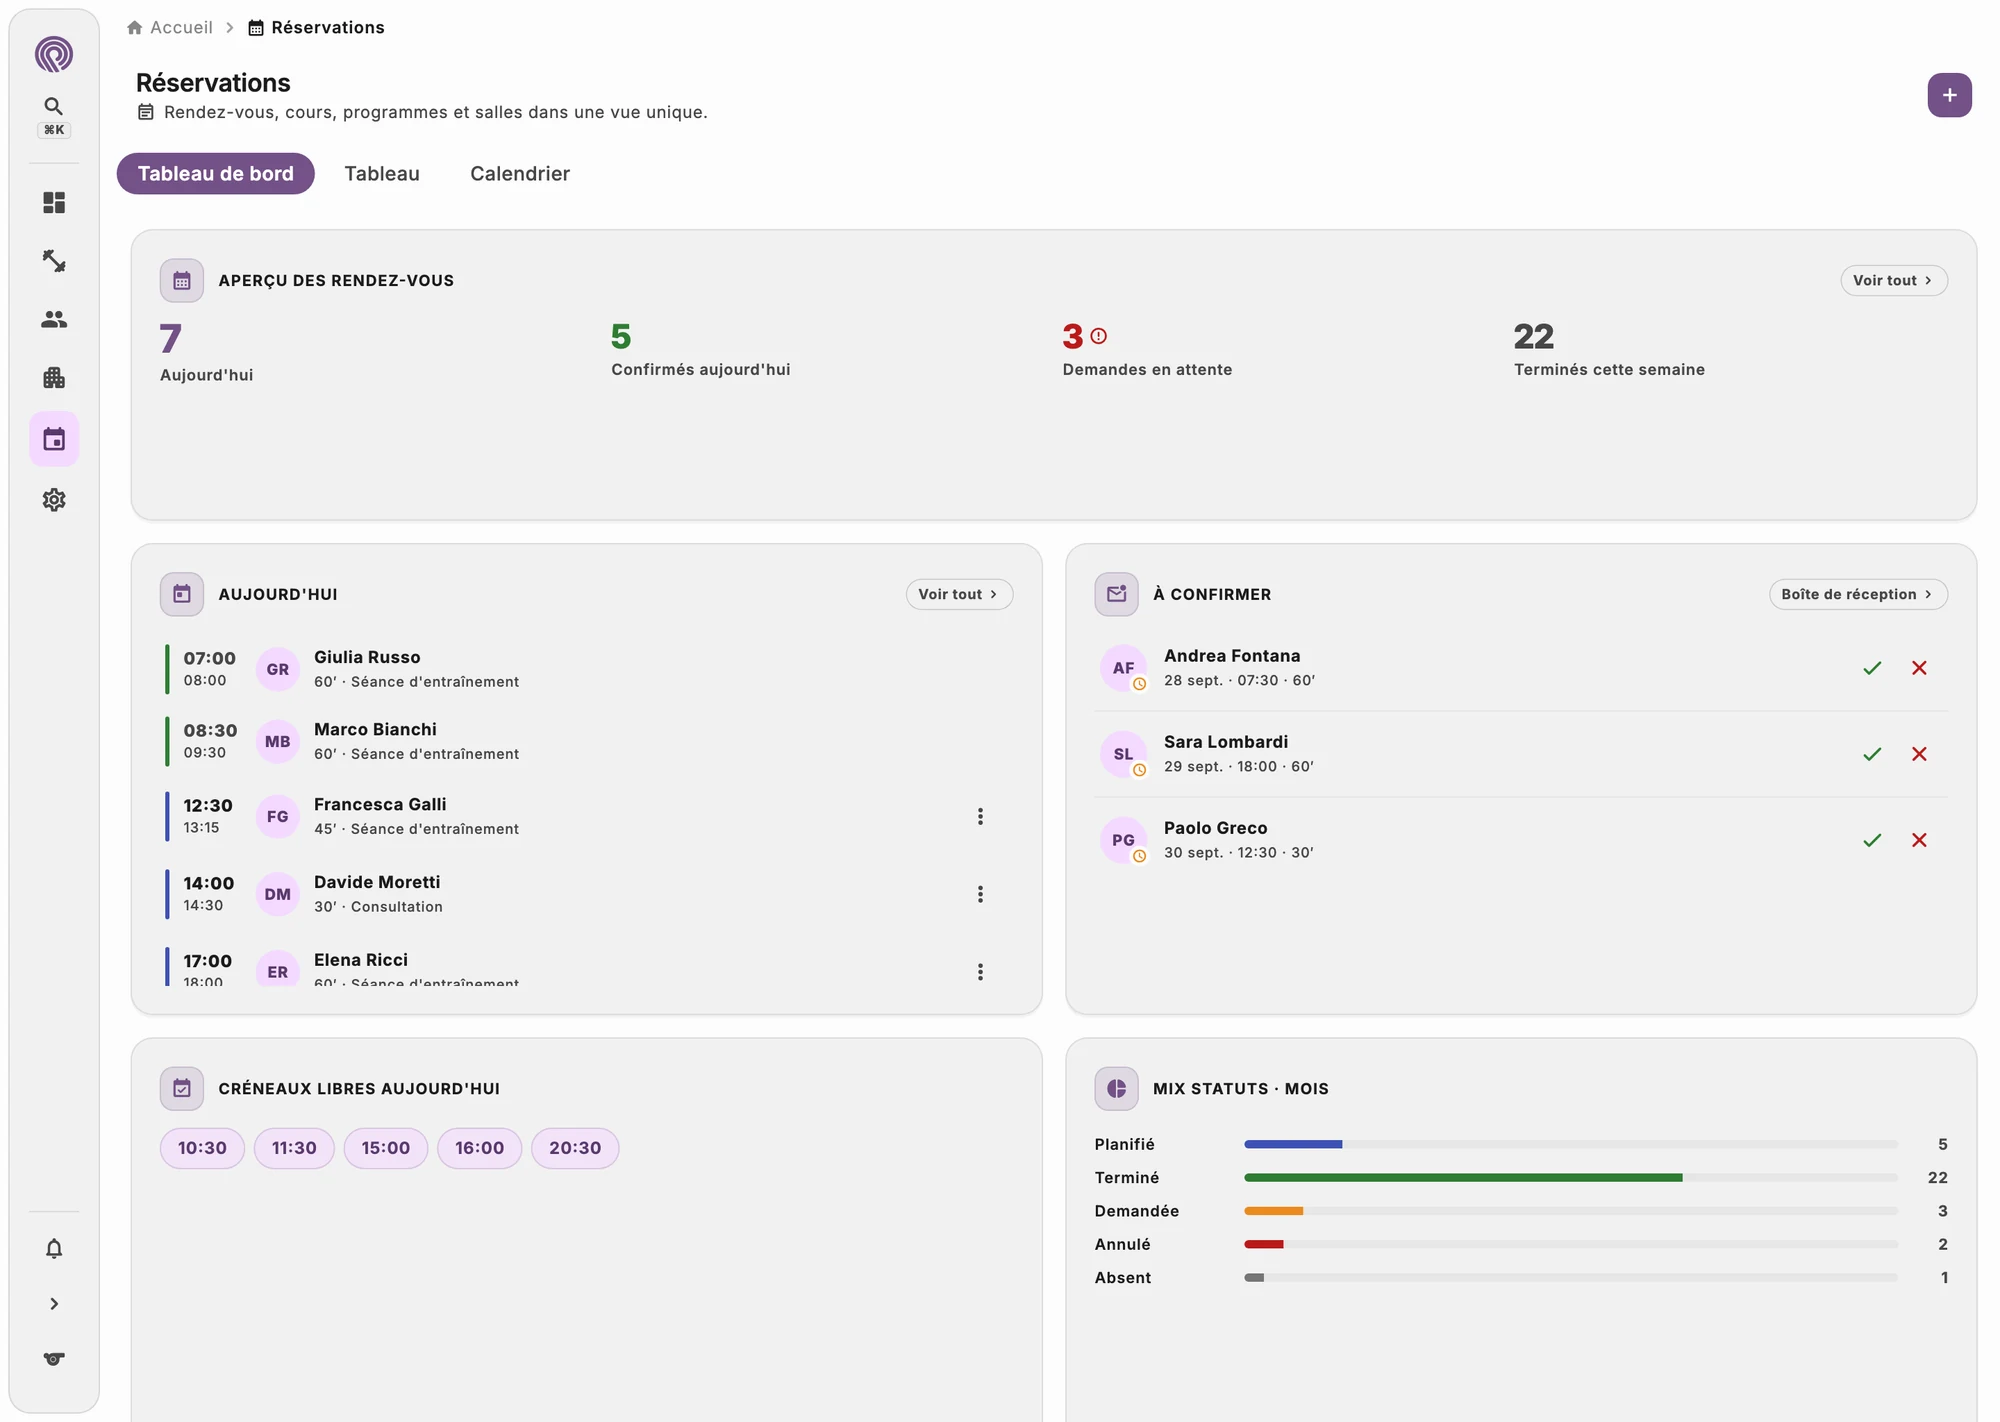Click the app logo in the sidebar
Viewport: 2000px width, 1422px height.
[x=54, y=54]
